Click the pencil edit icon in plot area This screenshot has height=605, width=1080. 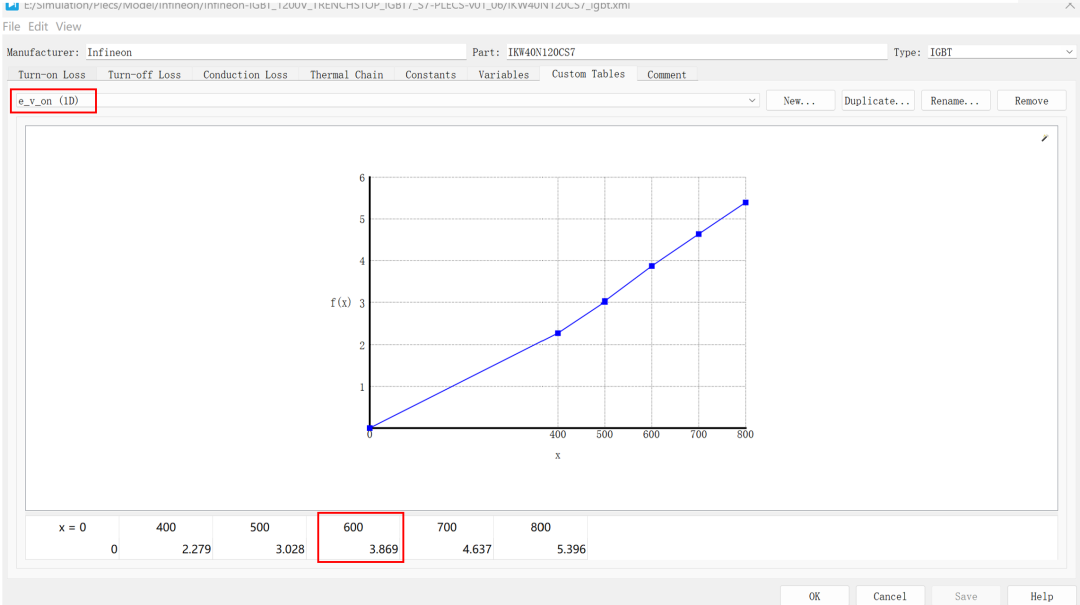point(1044,139)
